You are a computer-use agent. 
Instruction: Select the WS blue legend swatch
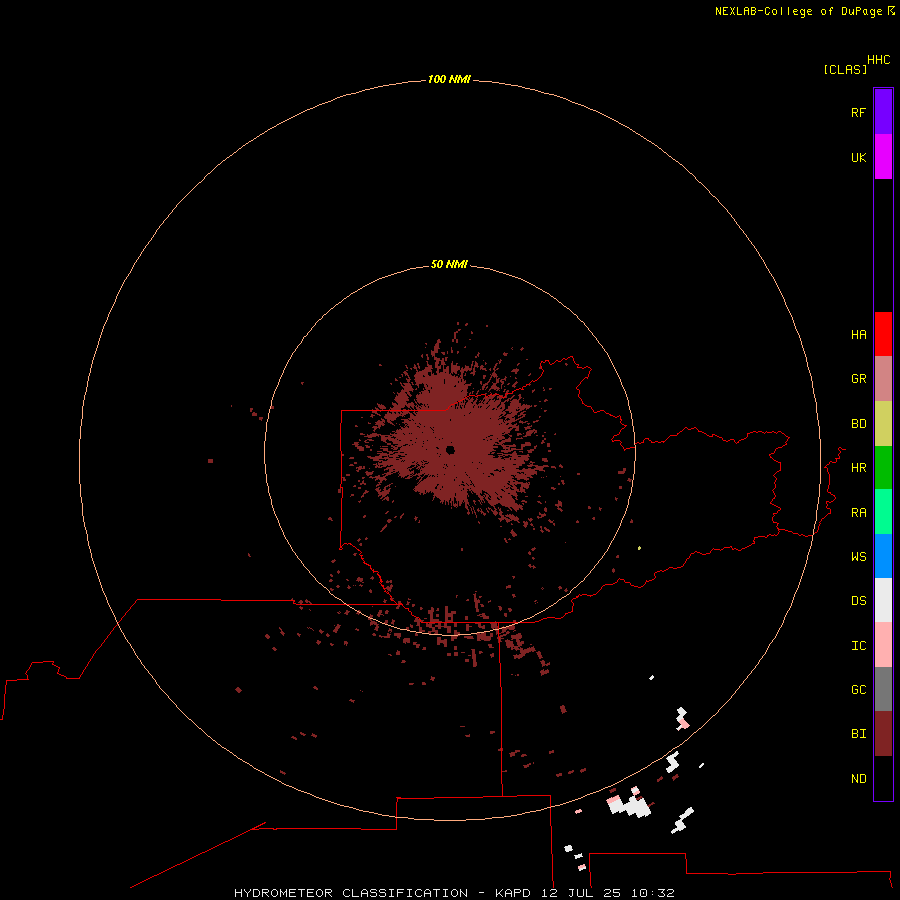[x=883, y=556]
